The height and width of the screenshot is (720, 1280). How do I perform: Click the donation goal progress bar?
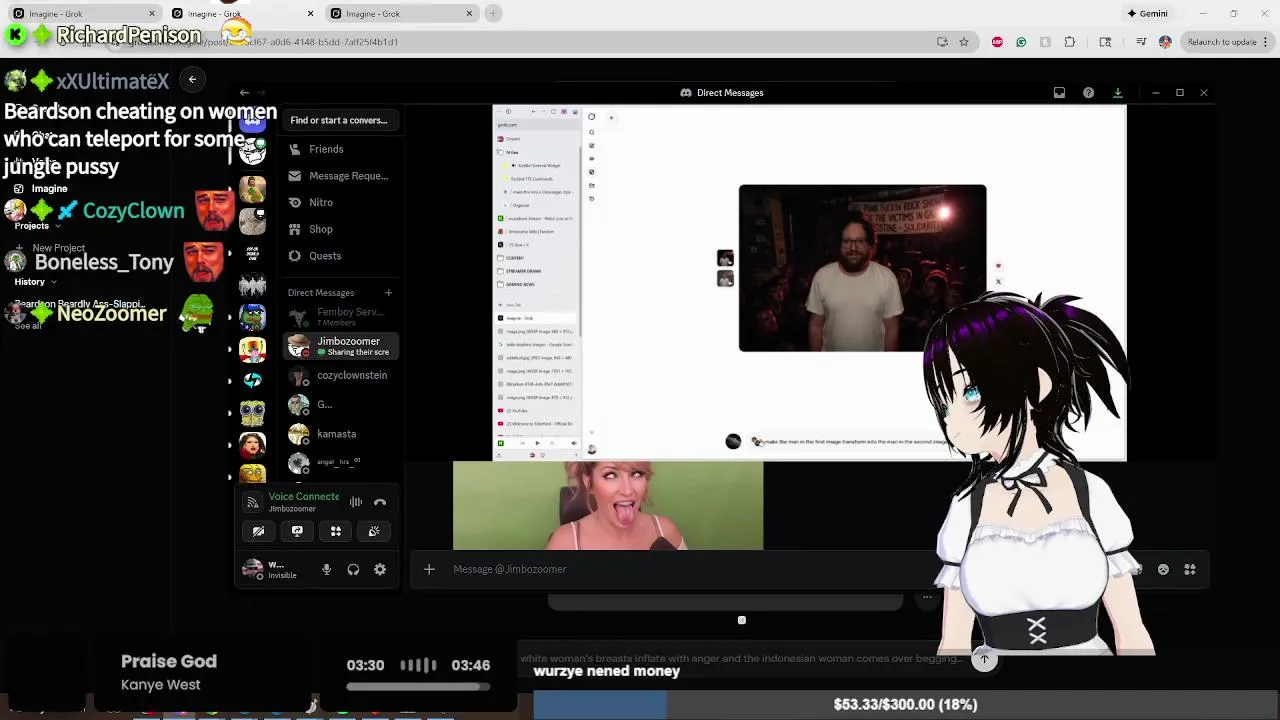coord(905,705)
